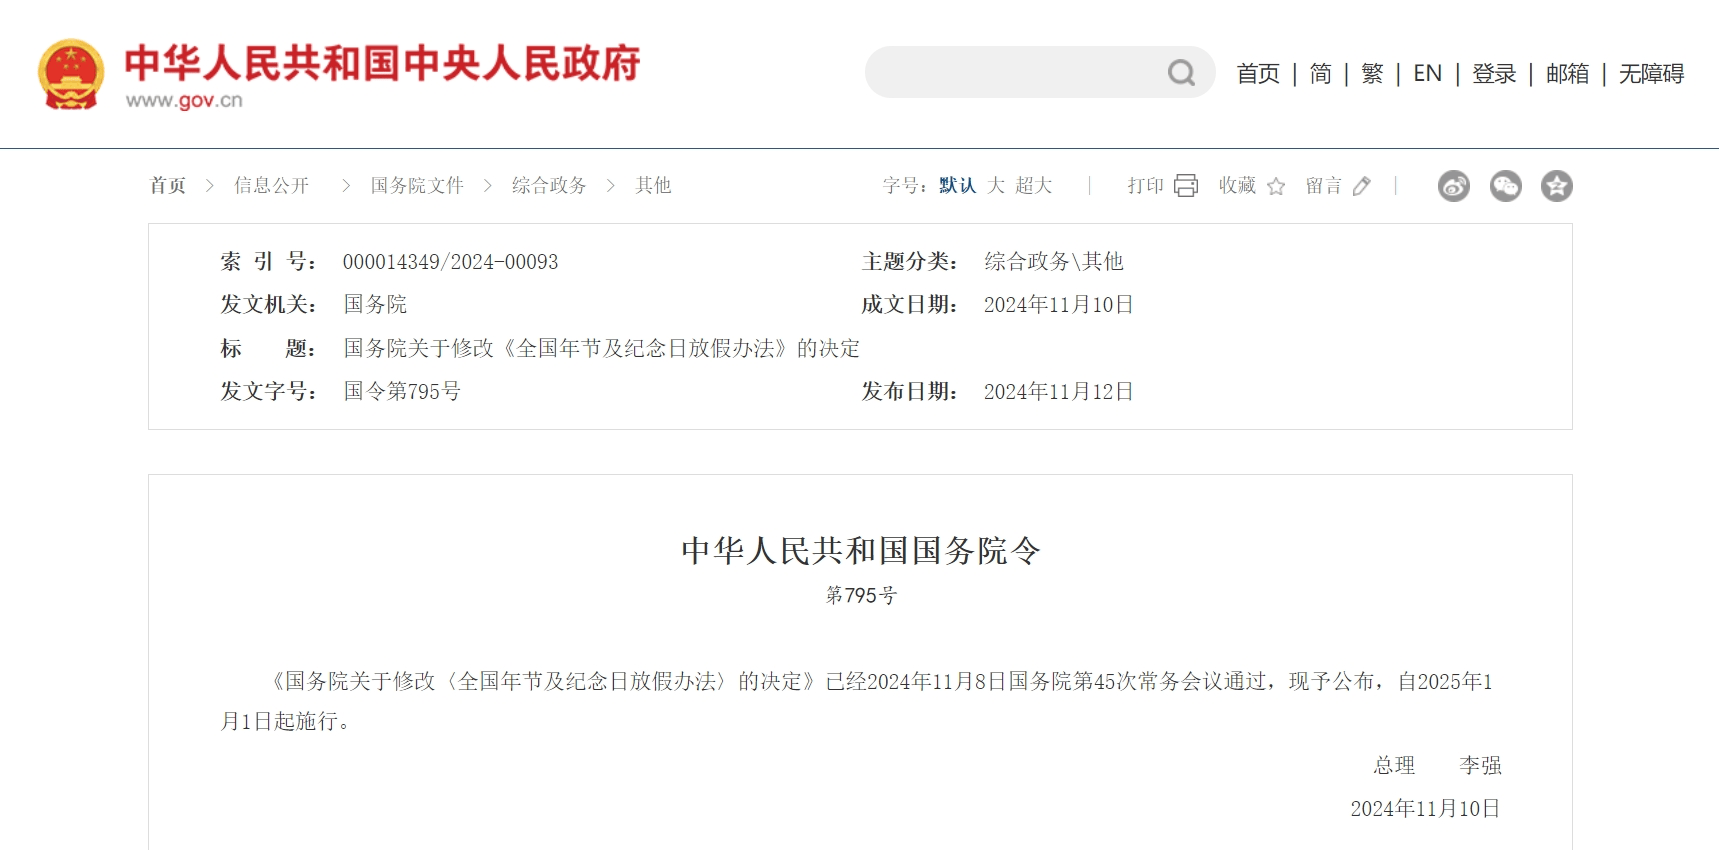Switch font size to 超大
The width and height of the screenshot is (1719, 850).
[1034, 186]
